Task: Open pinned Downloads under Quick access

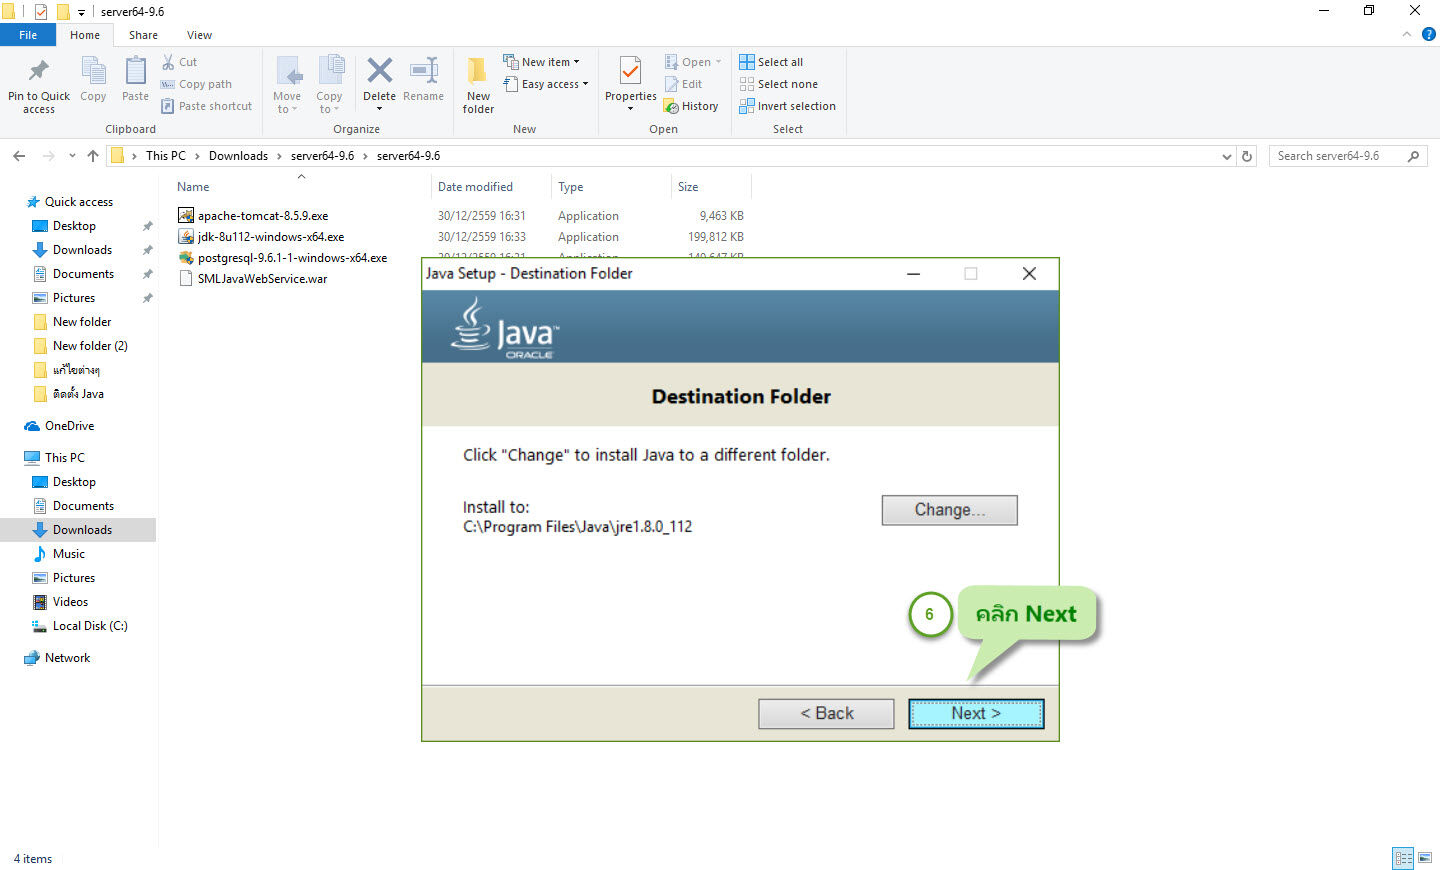Action: coord(82,250)
